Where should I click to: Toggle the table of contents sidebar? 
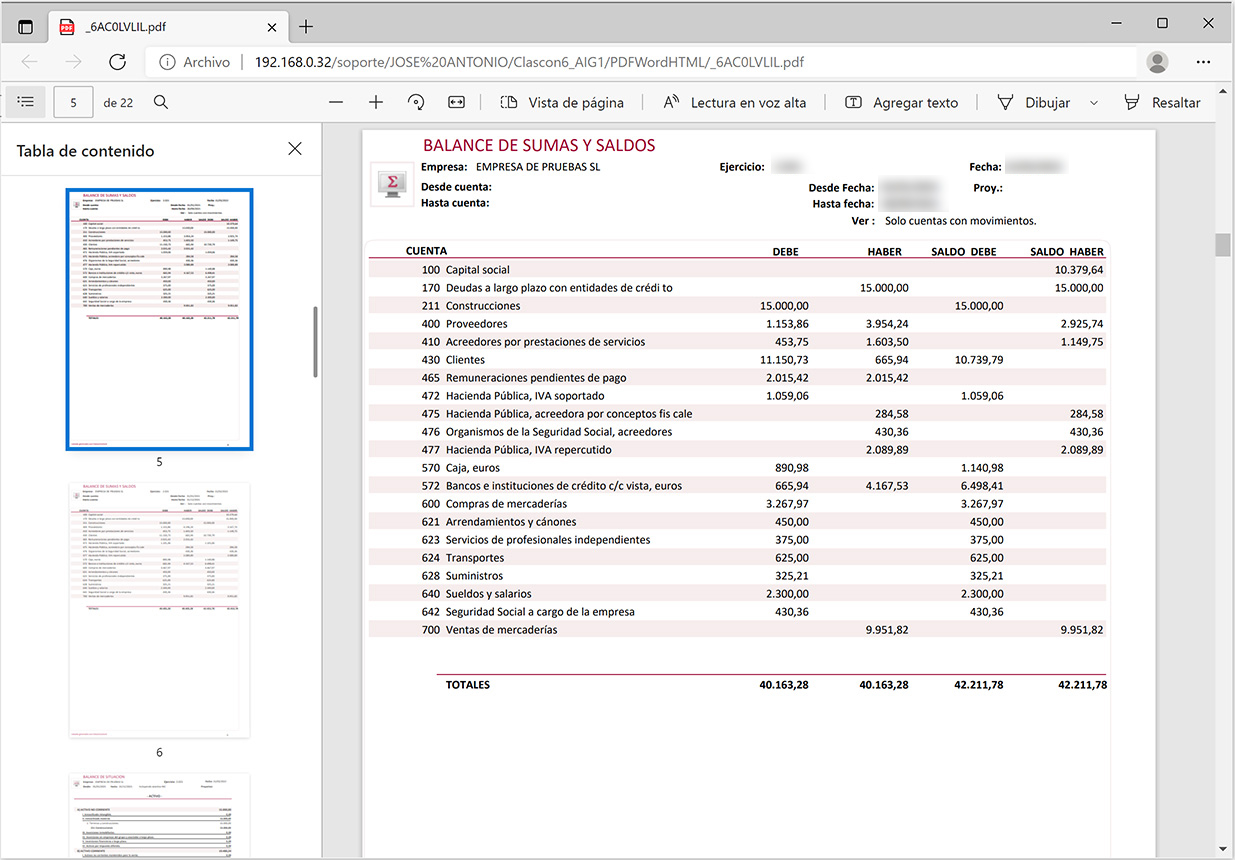(26, 102)
